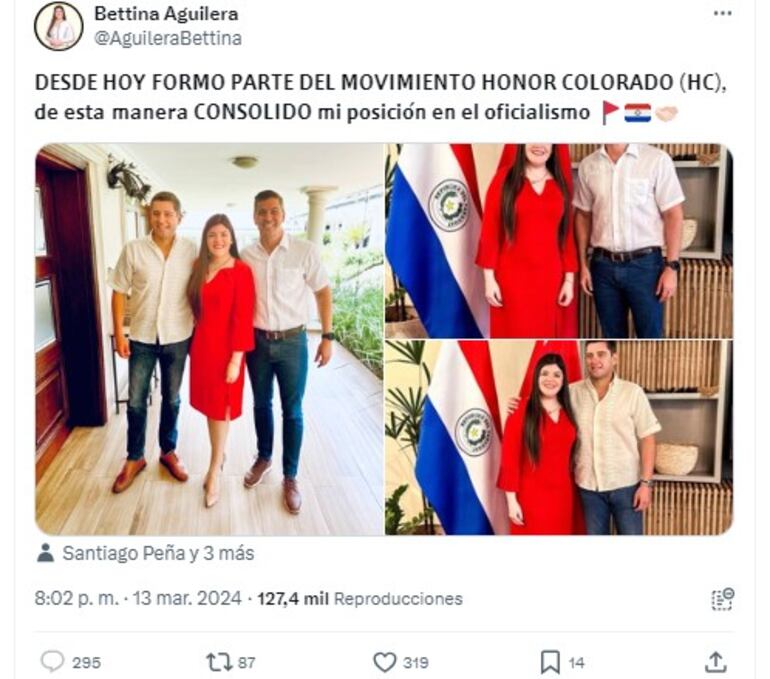This screenshot has height=679, width=770.
Task: Click the 127,4 mil Reproducciones view count
Action: click(360, 598)
